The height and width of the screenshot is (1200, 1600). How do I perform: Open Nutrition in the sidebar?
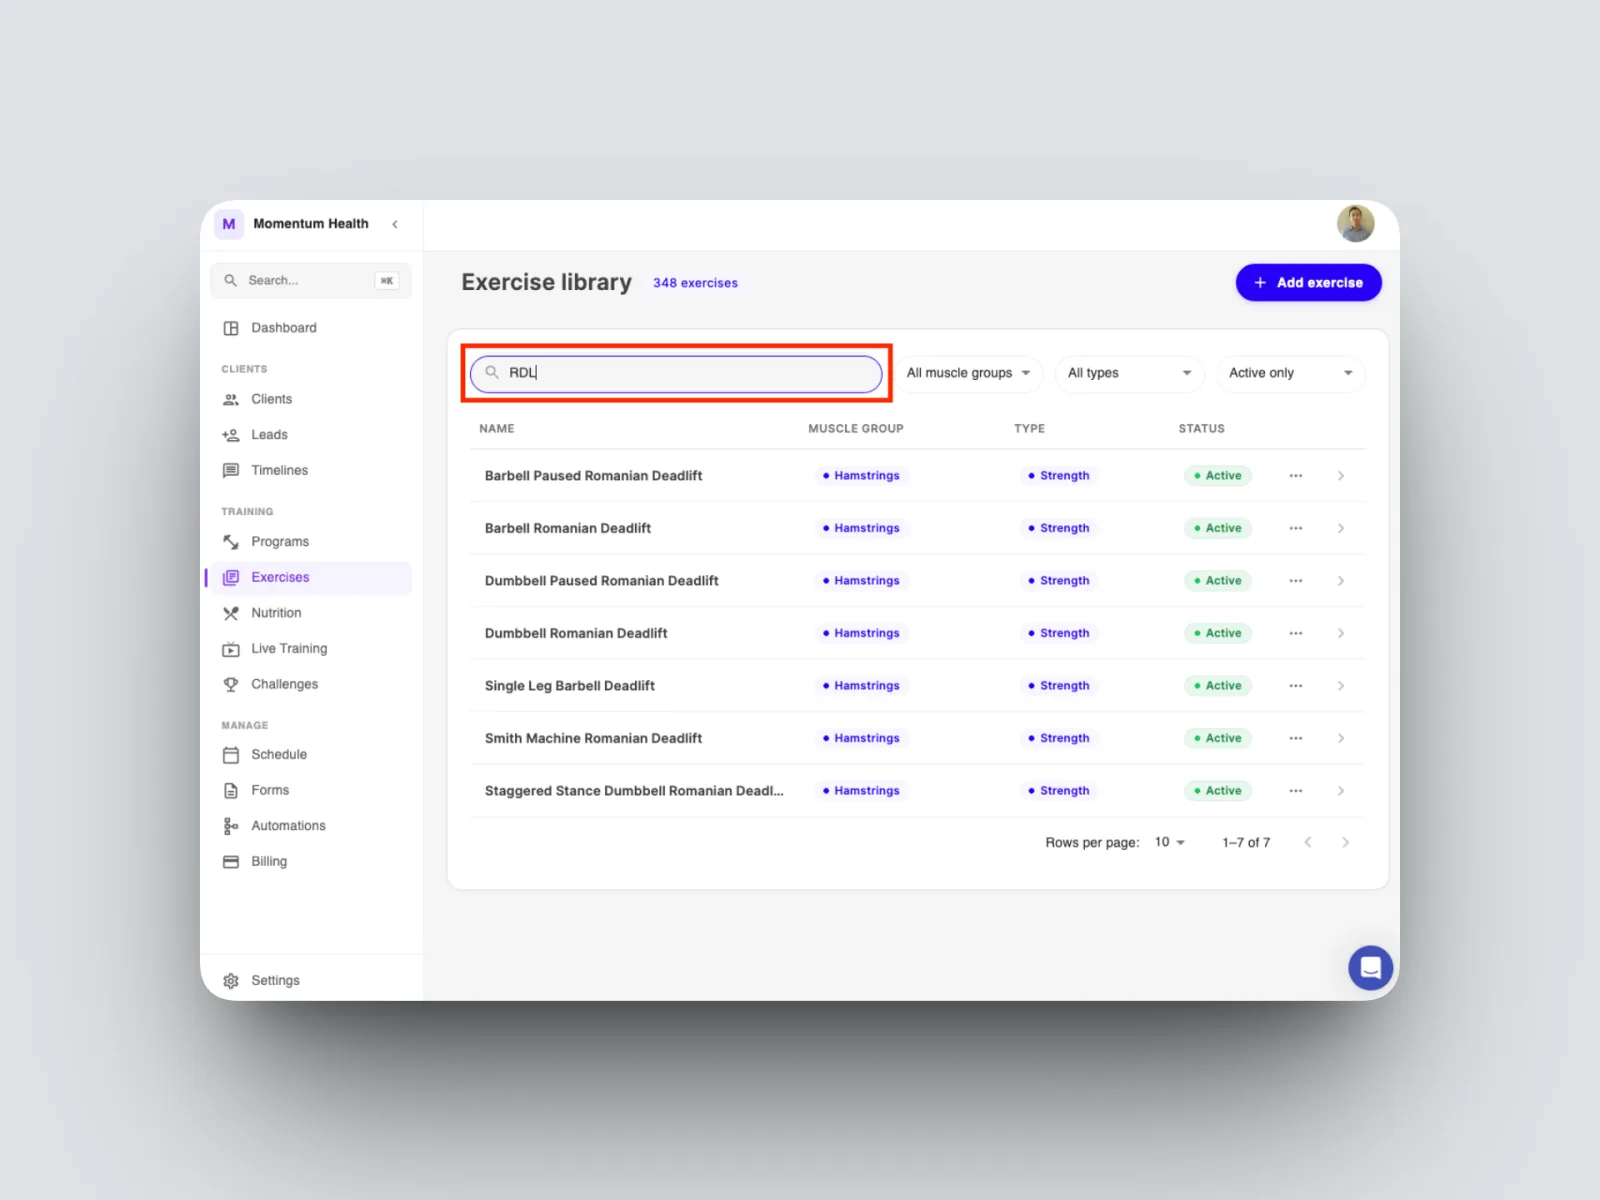pos(310,613)
